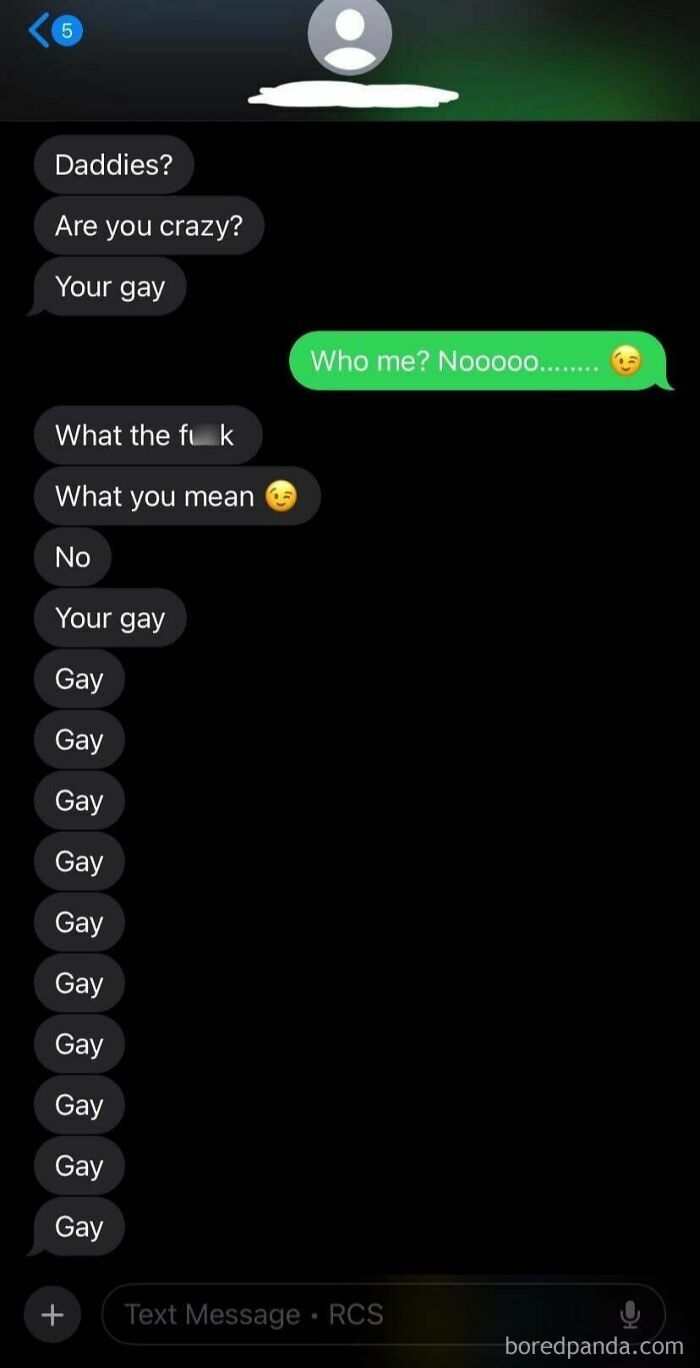Tap the redacted contact name

pos(353,96)
